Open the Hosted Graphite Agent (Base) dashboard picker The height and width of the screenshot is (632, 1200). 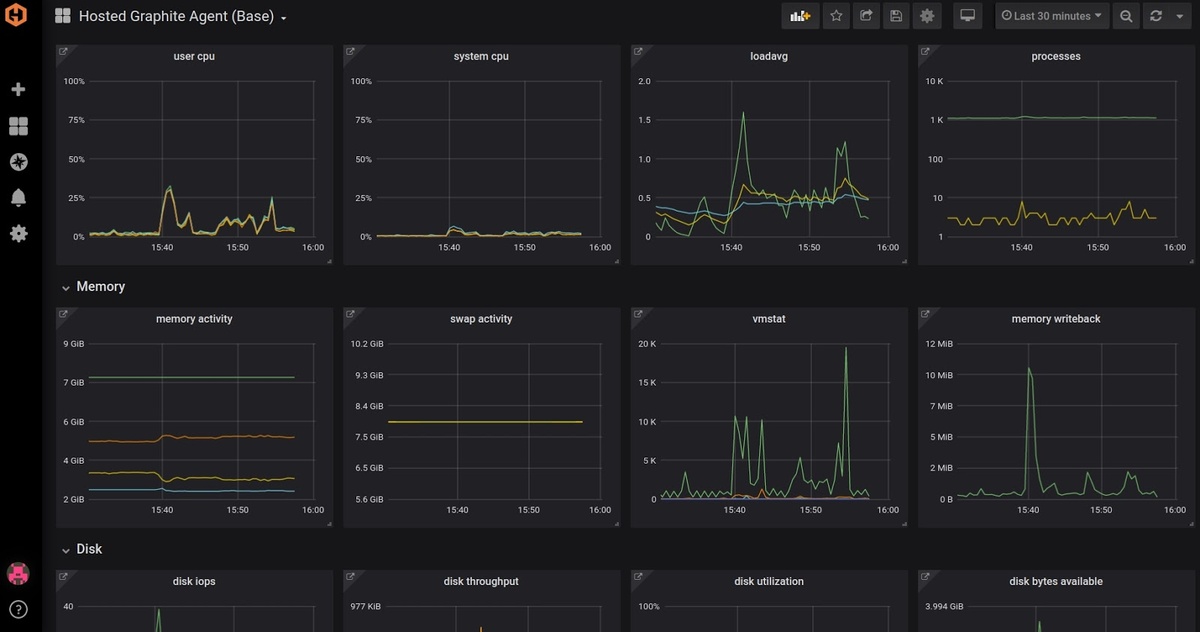(173, 16)
